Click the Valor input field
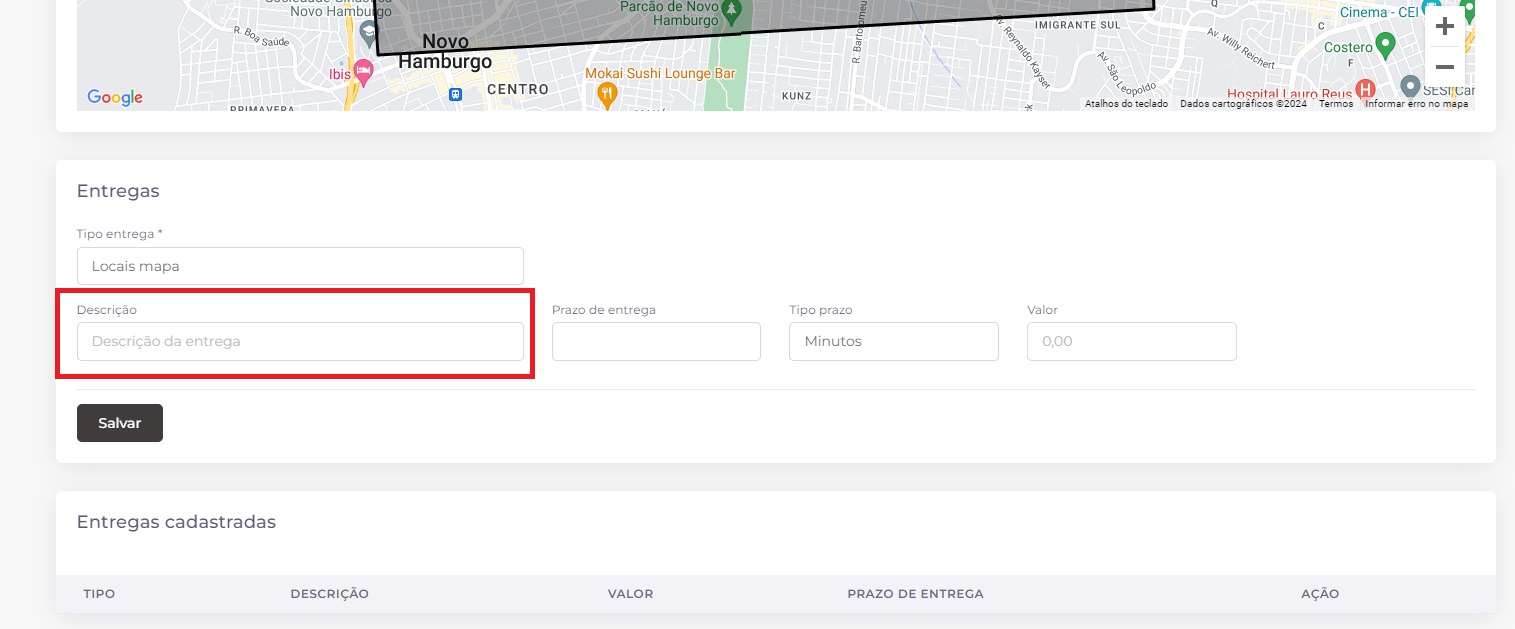The width and height of the screenshot is (1515, 629). [x=1131, y=341]
